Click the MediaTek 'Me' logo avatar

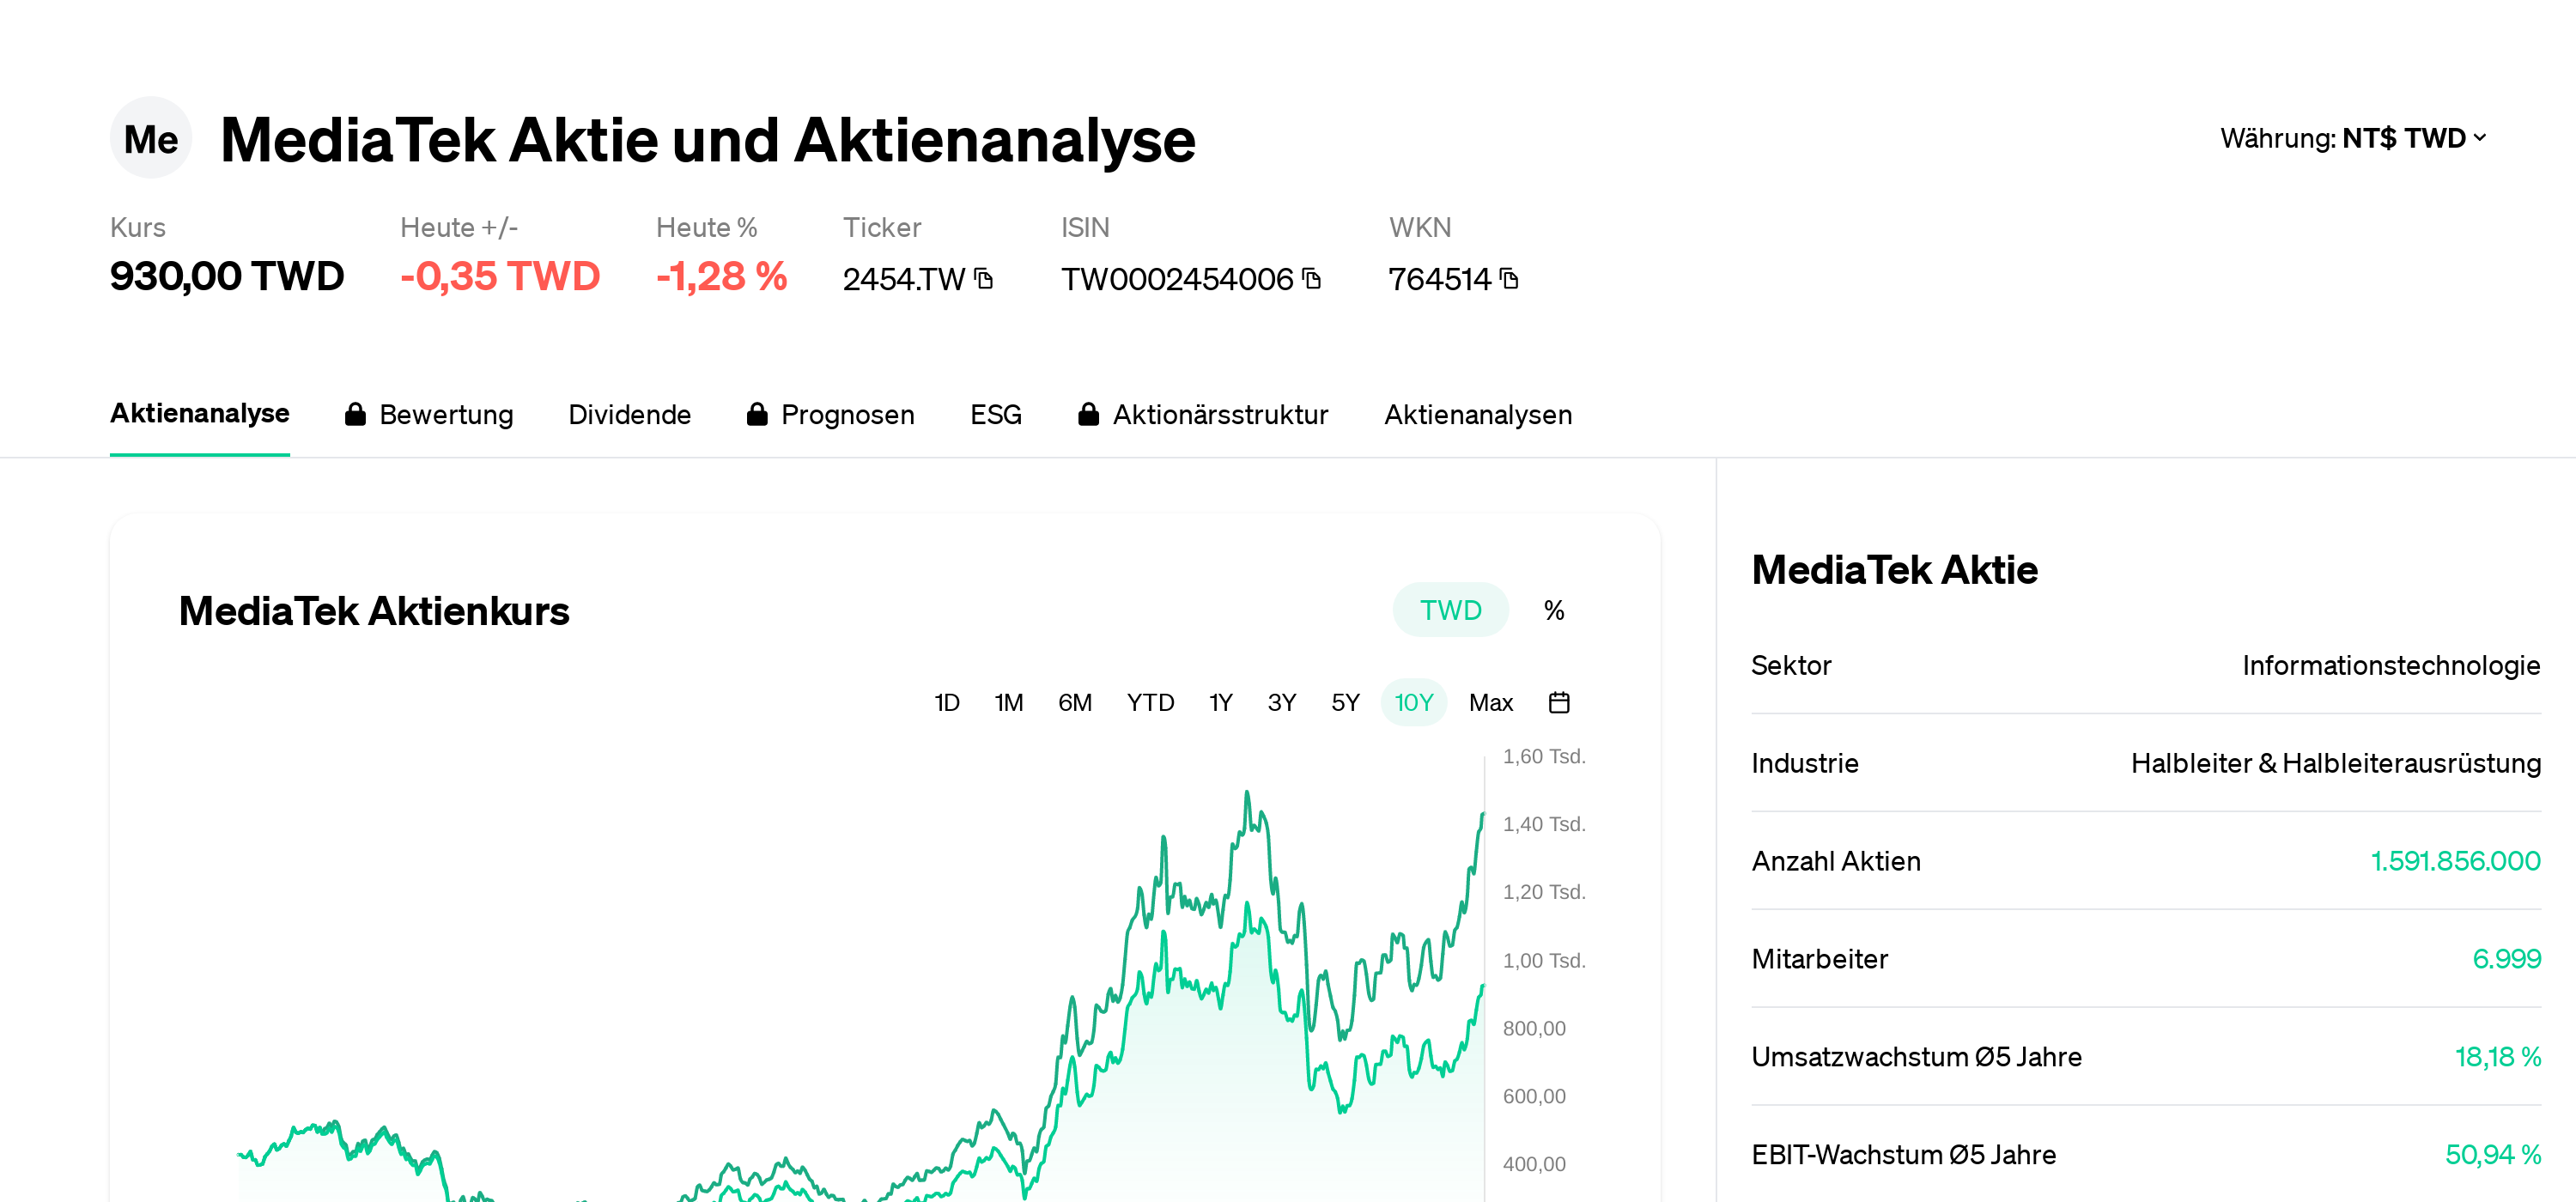click(151, 139)
